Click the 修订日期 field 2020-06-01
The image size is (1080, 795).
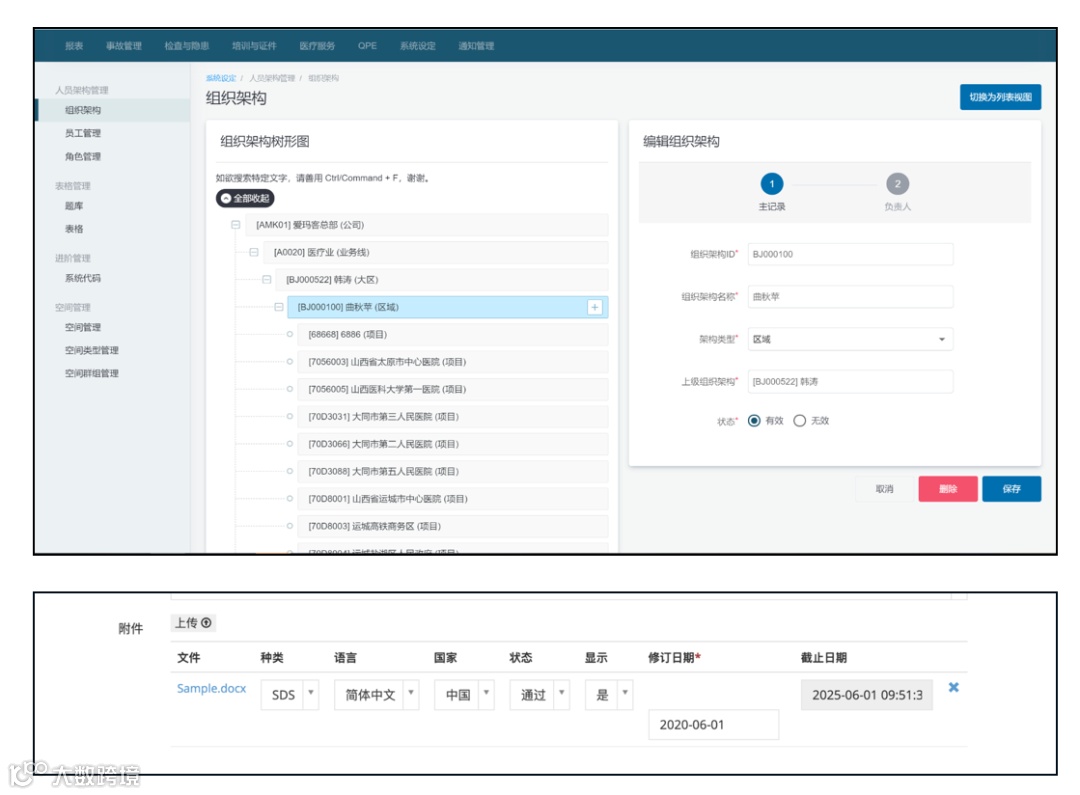click(x=714, y=725)
